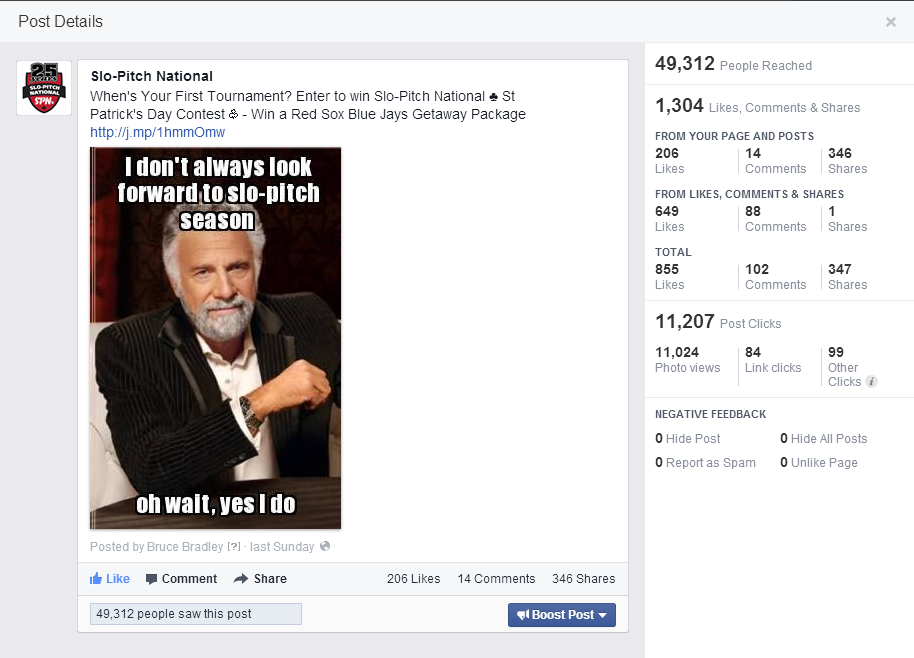Click the Post Details title
The image size is (914, 658).
coord(61,22)
